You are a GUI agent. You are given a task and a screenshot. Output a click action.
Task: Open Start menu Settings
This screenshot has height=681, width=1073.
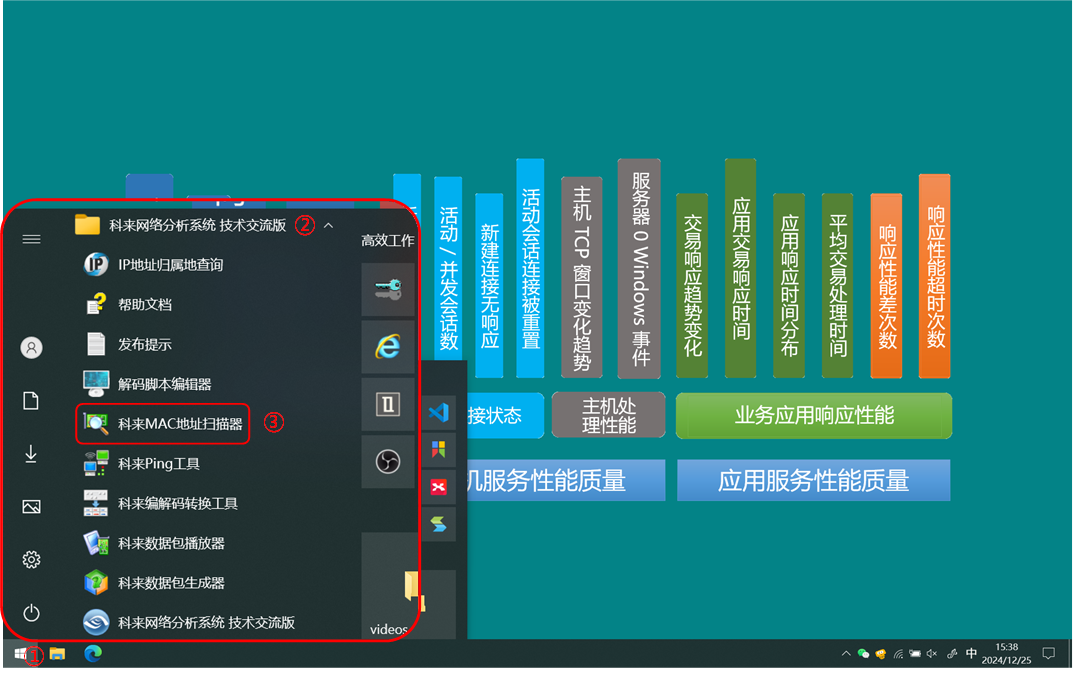(x=31, y=560)
